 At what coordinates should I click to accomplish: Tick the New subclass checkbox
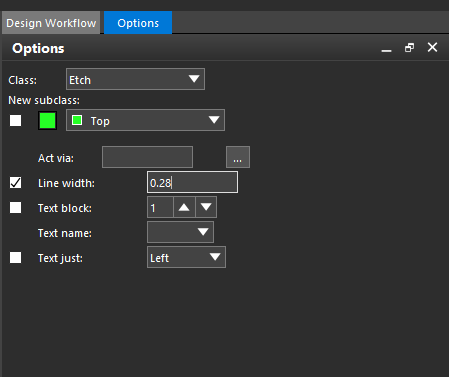pos(15,121)
